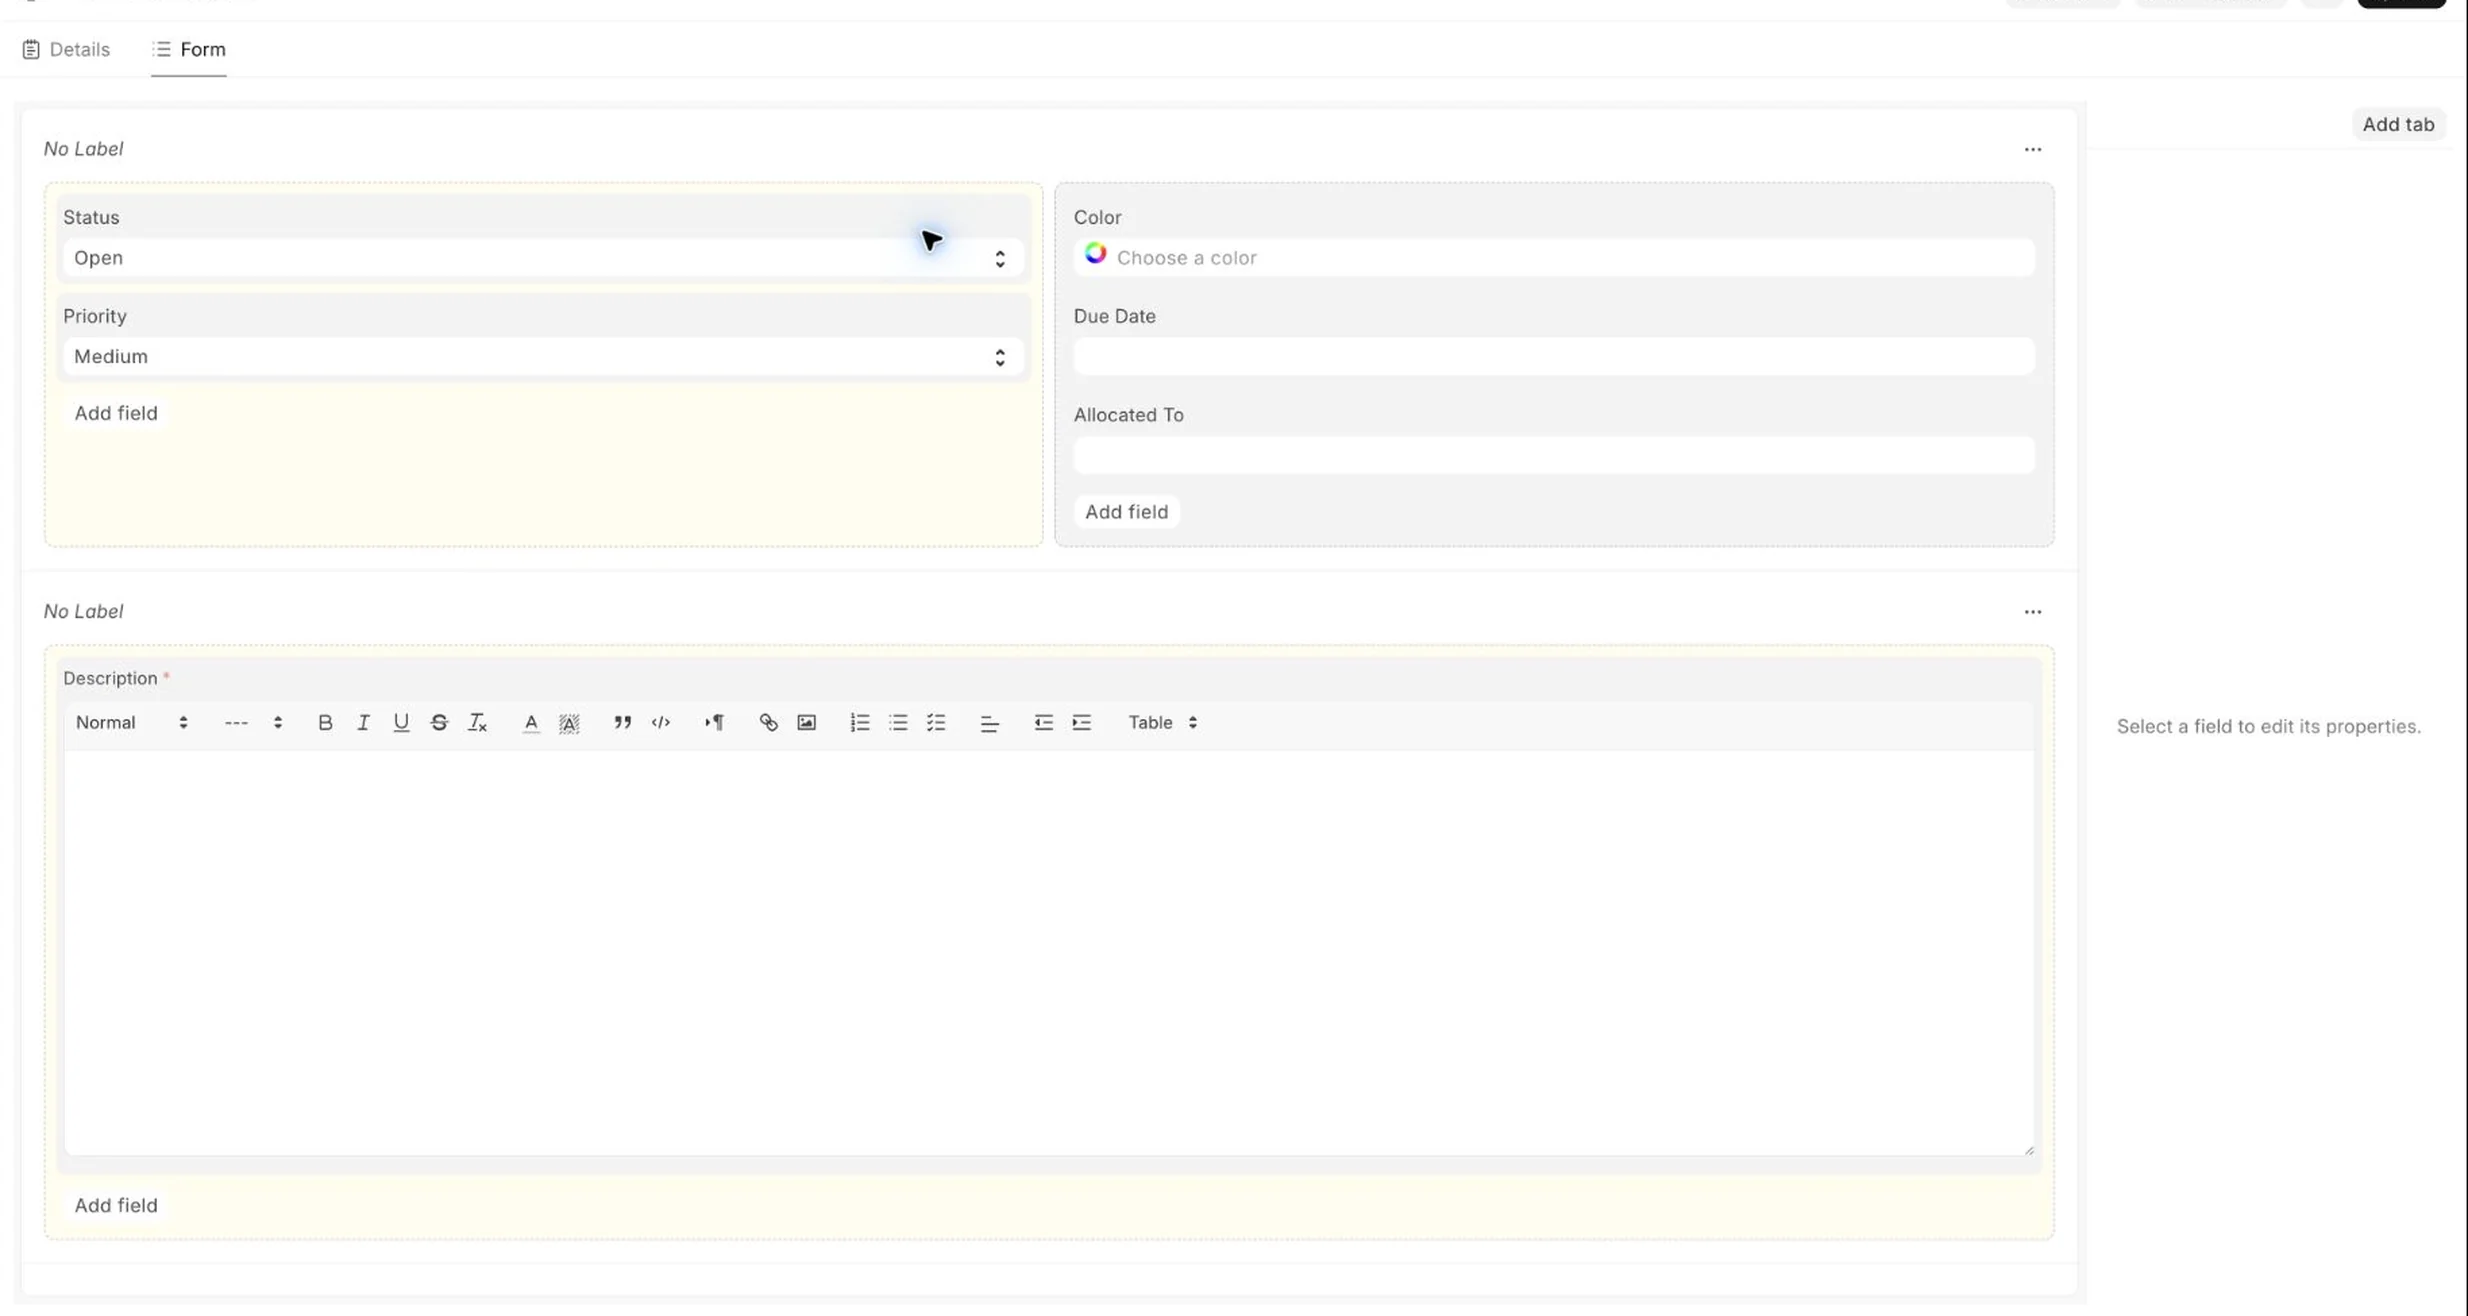Insert an image into Description
2468x1316 pixels.
(x=806, y=722)
